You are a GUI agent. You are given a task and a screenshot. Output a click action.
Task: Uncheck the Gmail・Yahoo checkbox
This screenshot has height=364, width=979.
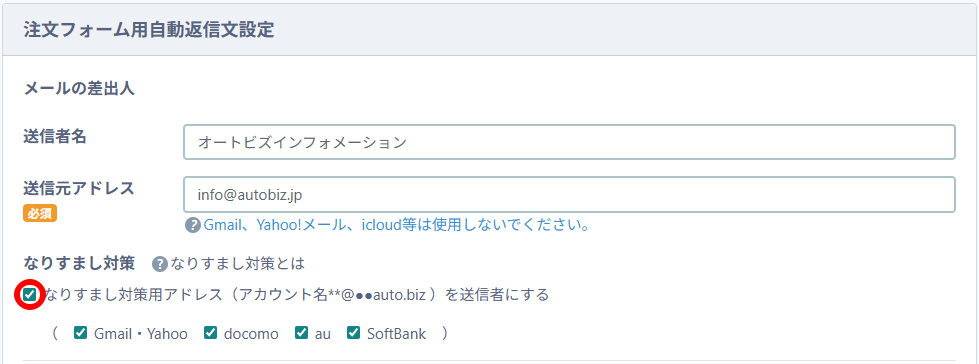(x=80, y=333)
